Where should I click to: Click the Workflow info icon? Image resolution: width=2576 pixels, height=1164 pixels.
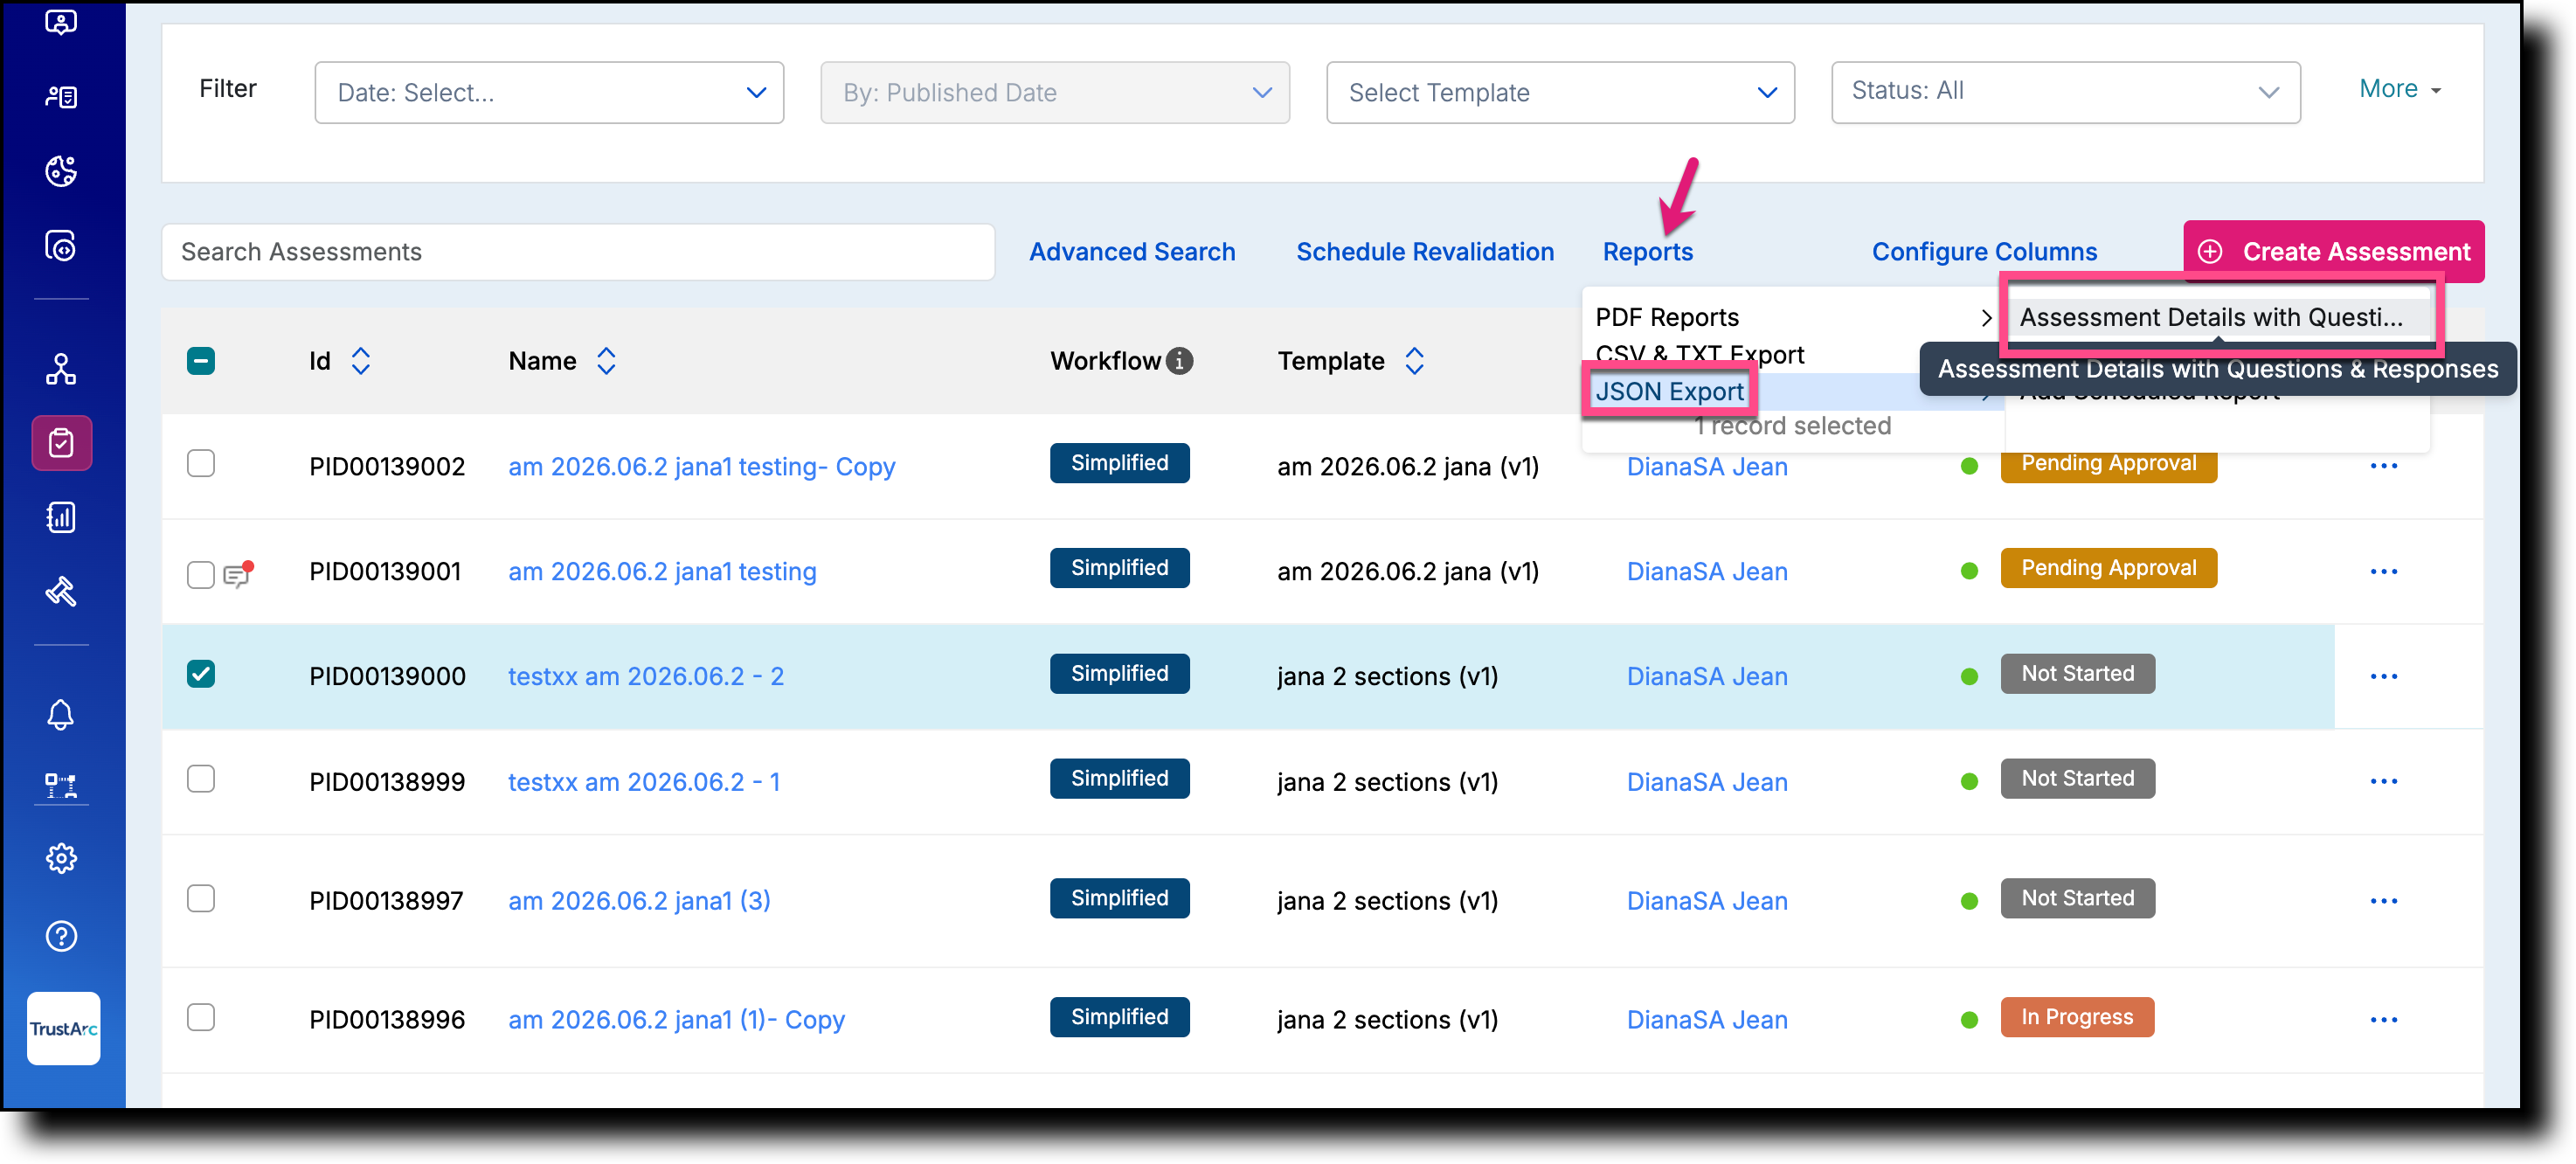1179,361
